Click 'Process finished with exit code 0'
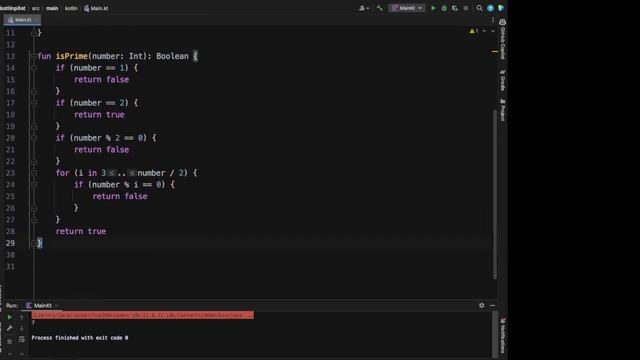Screen dimensions: 640x360 (80, 338)
